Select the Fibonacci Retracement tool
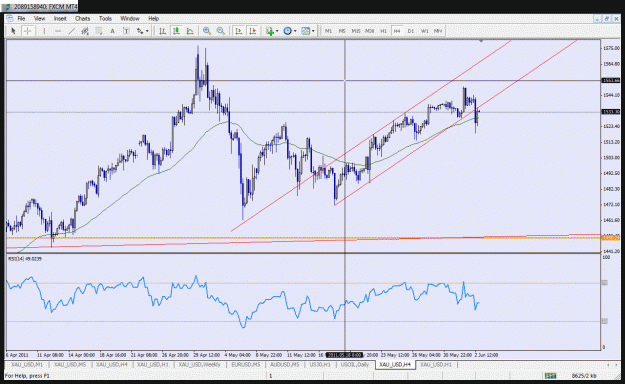The height and width of the screenshot is (384, 625). (98, 31)
